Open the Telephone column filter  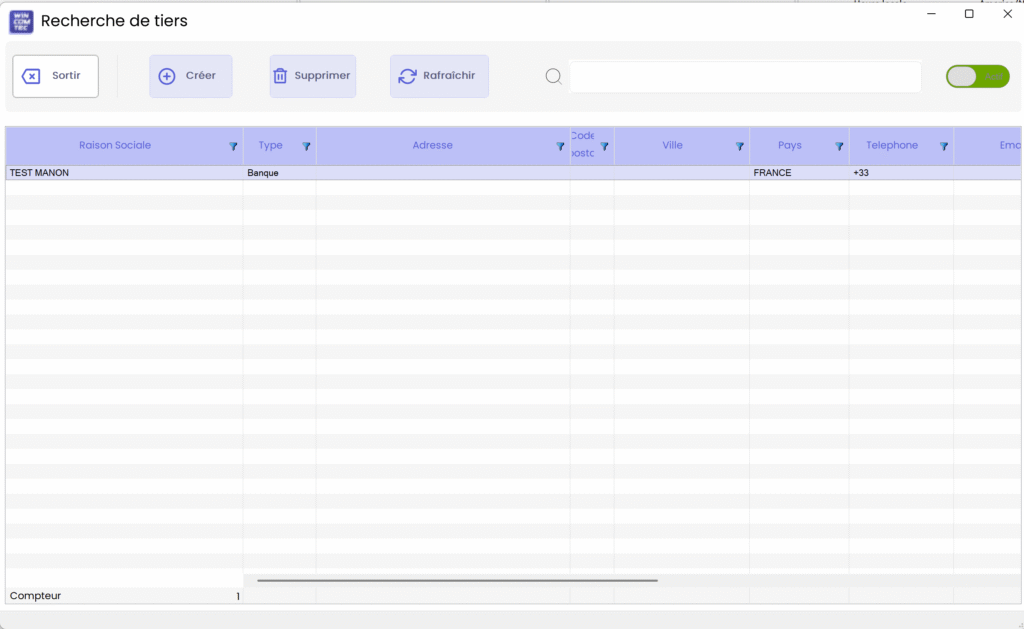click(943, 147)
